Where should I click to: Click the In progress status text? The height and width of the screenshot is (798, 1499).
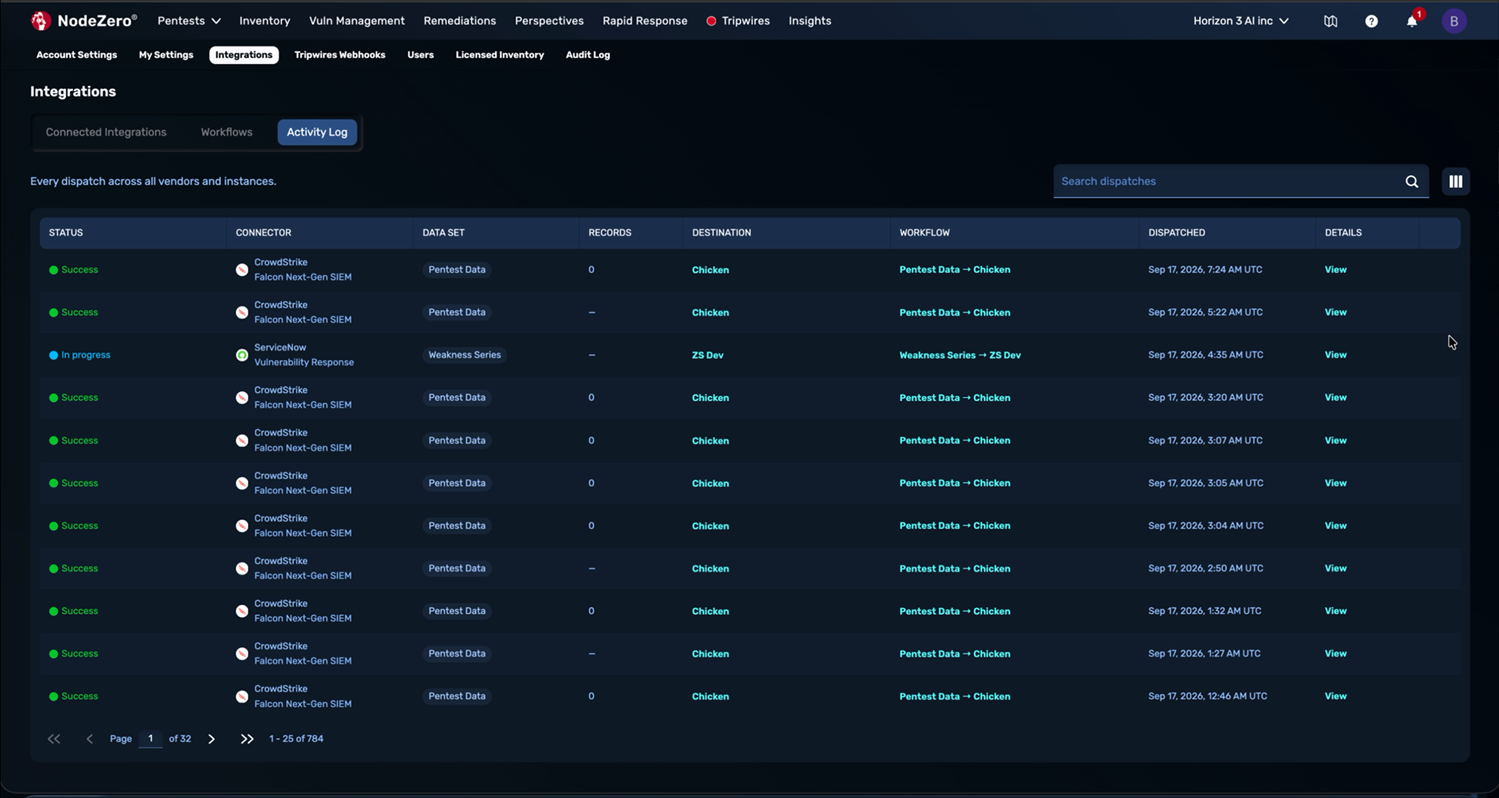click(x=86, y=355)
